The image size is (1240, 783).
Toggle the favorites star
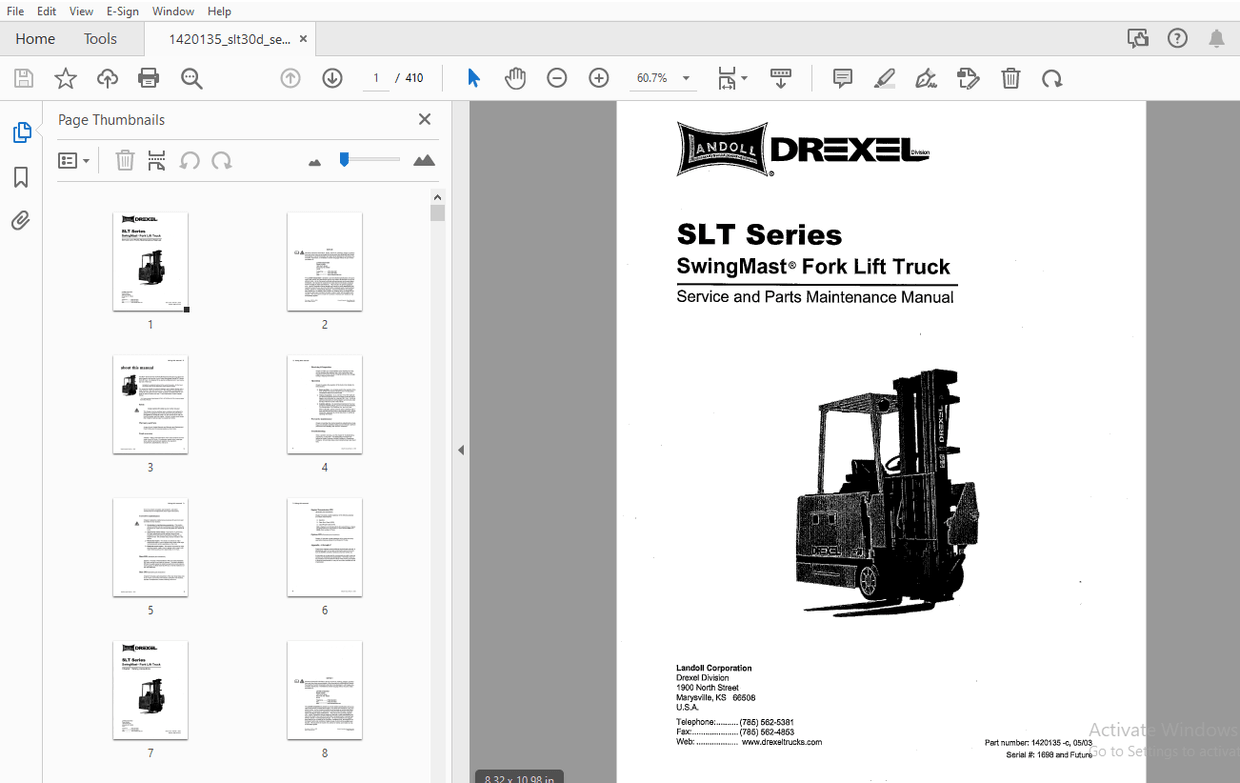pos(65,78)
